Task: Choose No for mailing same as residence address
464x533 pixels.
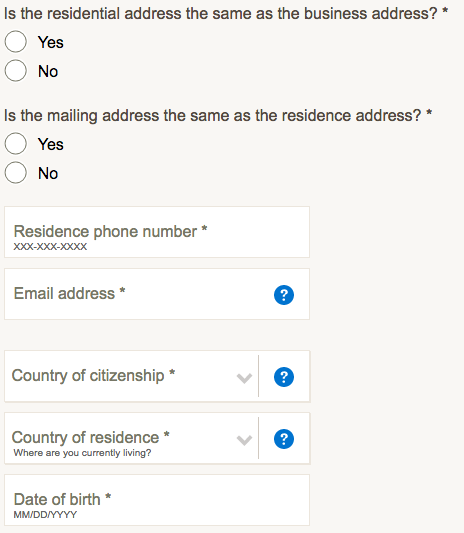Action: point(16,173)
